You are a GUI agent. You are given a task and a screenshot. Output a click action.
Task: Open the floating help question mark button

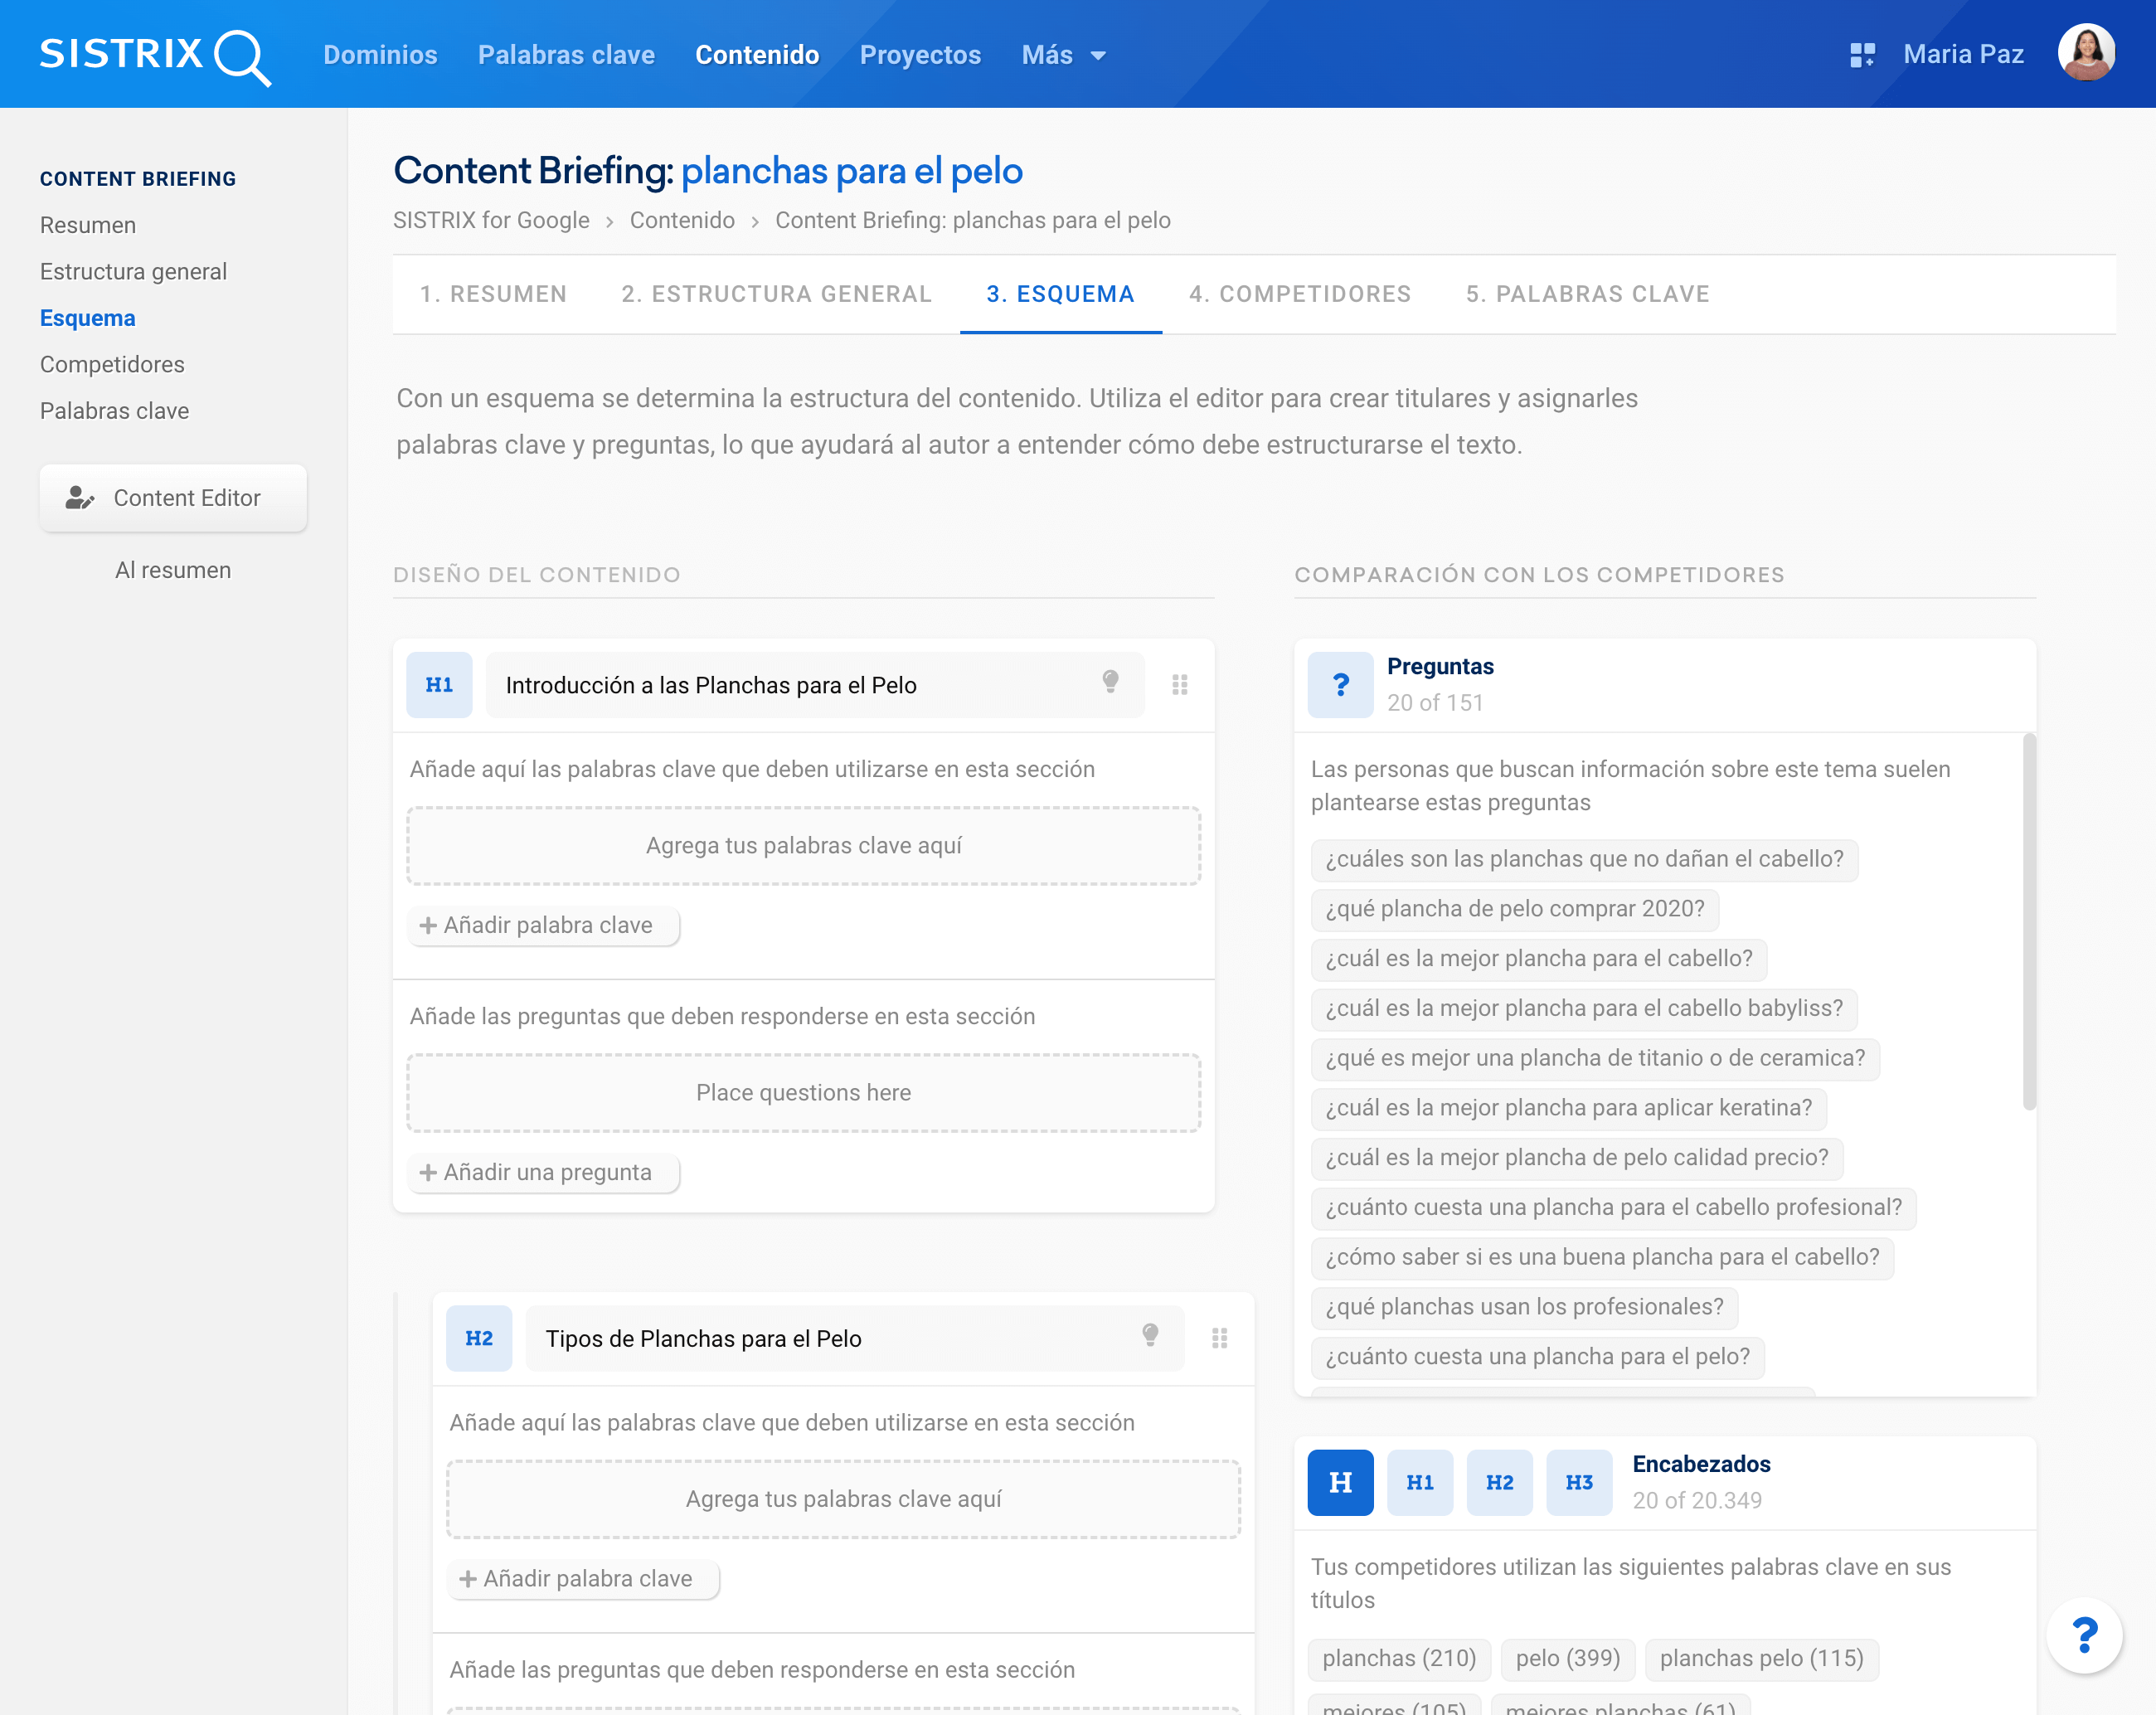tap(2084, 1636)
